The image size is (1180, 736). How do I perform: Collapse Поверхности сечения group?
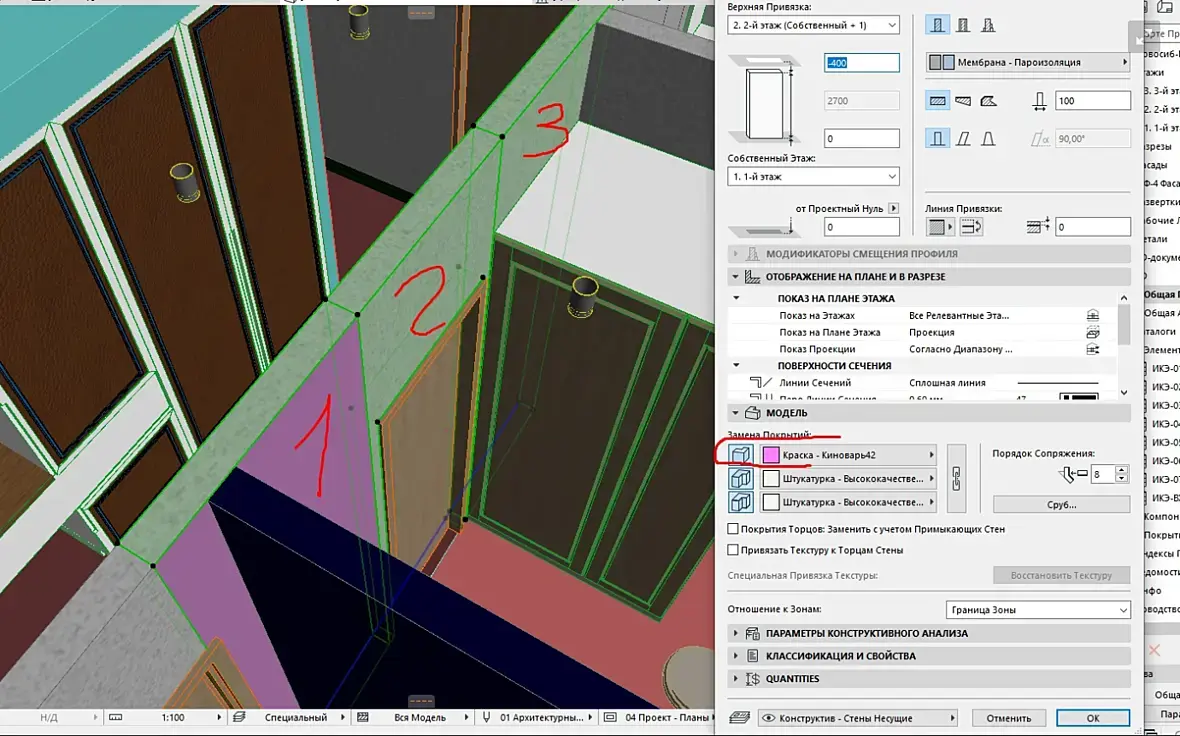[x=737, y=365]
